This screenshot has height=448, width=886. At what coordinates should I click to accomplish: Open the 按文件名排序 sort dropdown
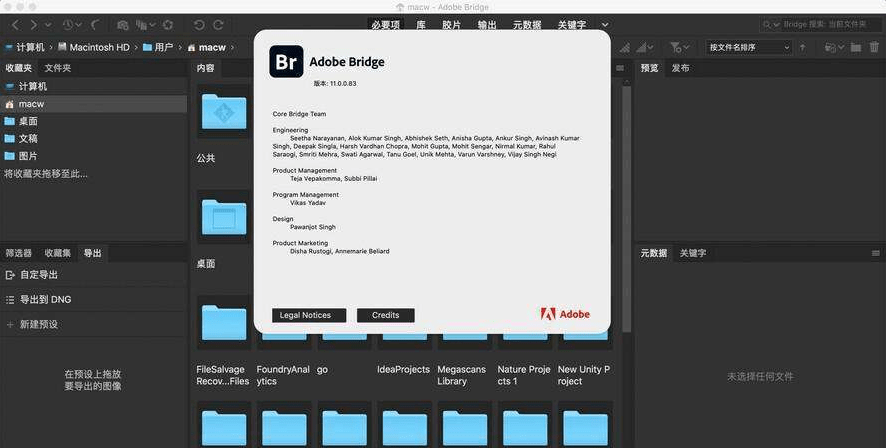(x=748, y=47)
